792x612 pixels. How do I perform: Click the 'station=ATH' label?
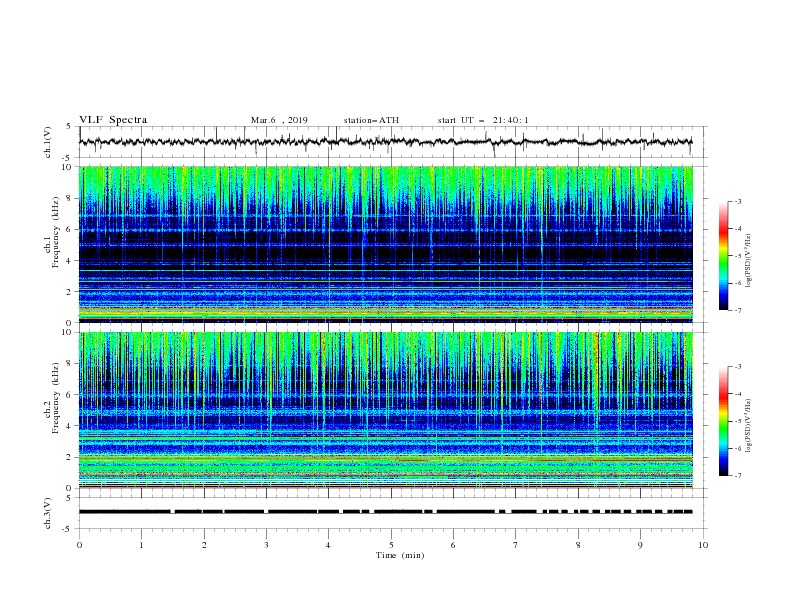371,120
